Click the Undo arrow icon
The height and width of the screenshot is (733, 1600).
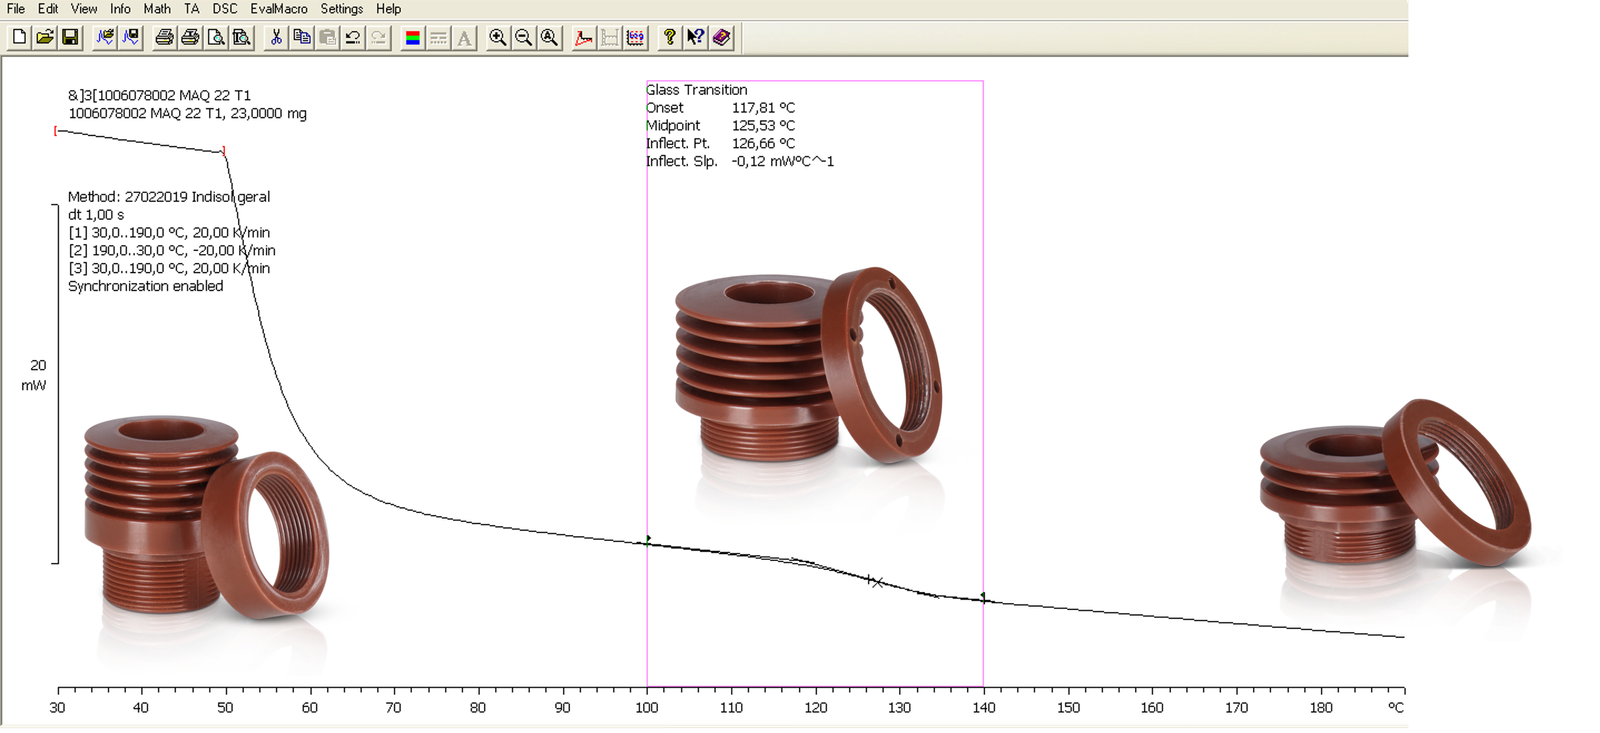353,38
